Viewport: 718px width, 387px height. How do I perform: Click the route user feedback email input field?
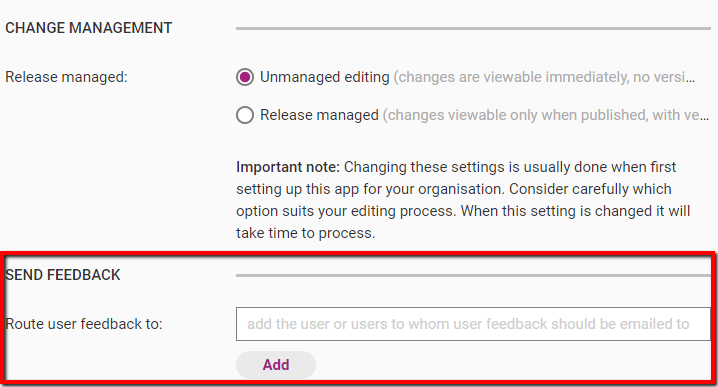pos(473,324)
